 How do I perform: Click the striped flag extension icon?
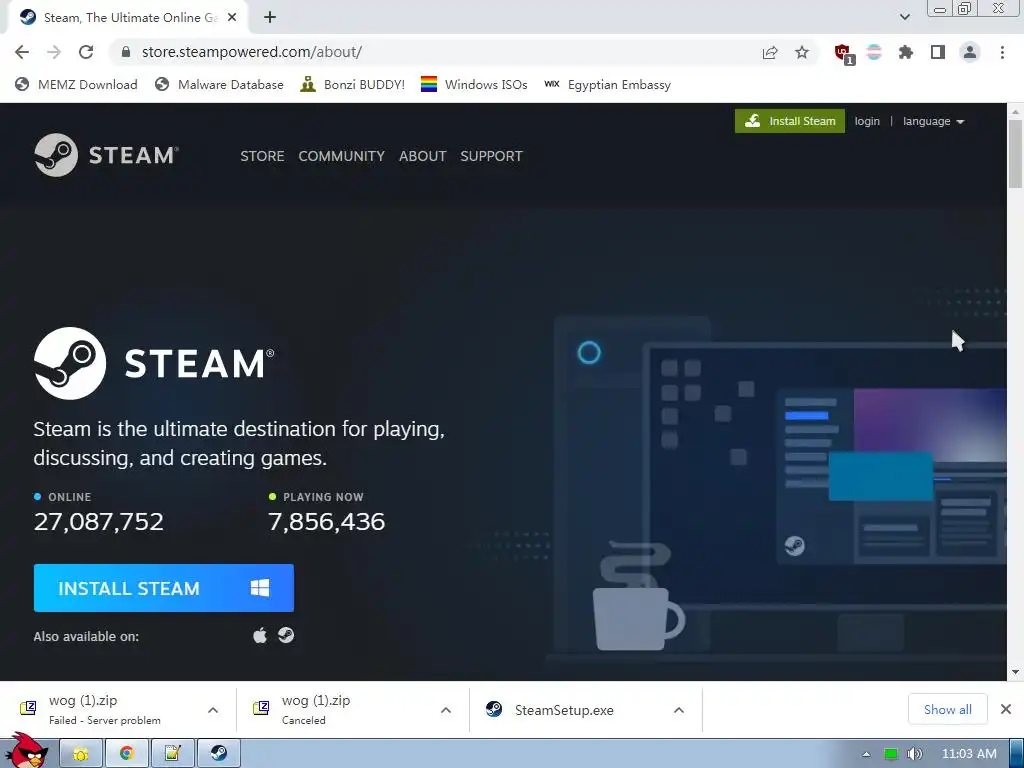coord(874,52)
